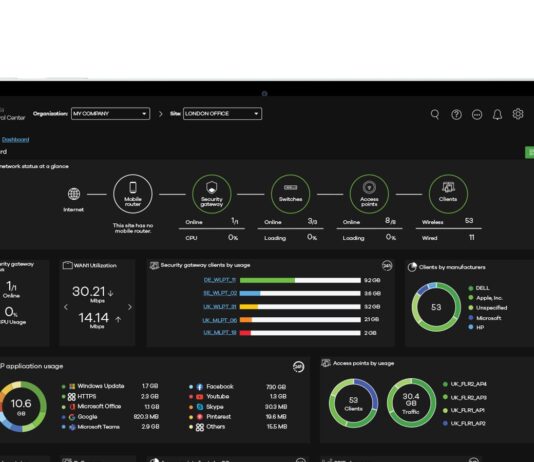Click the Skype application icon

[200, 407]
